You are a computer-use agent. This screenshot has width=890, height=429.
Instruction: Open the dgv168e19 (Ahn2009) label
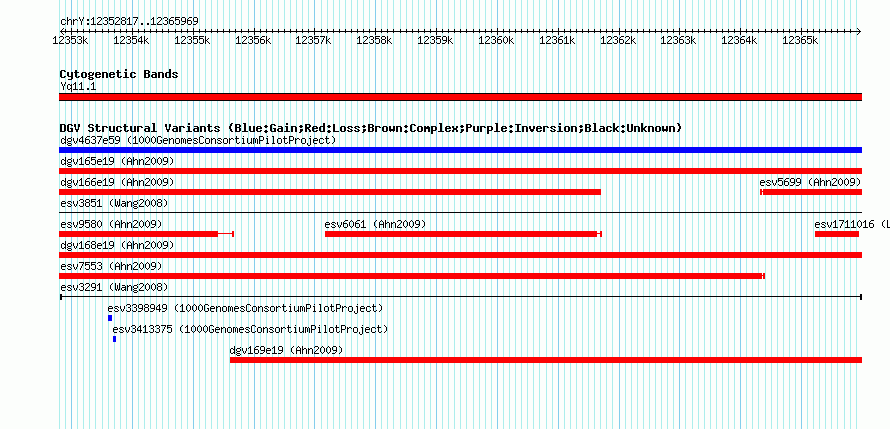(x=117, y=245)
